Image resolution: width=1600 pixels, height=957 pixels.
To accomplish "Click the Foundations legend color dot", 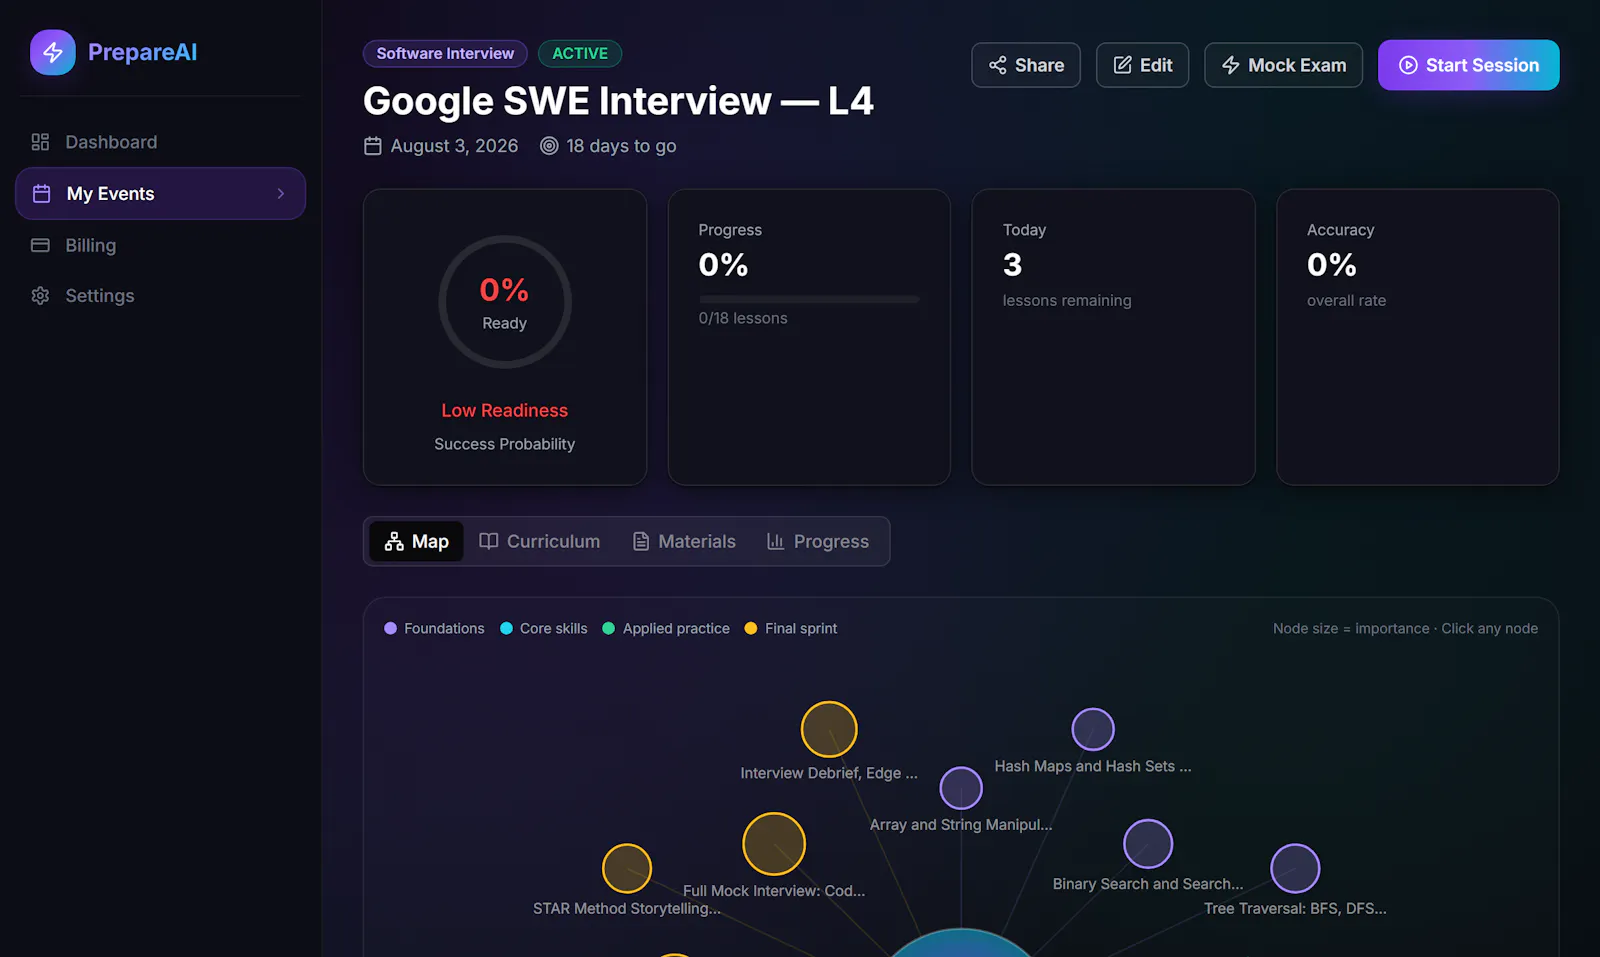I will [x=391, y=628].
